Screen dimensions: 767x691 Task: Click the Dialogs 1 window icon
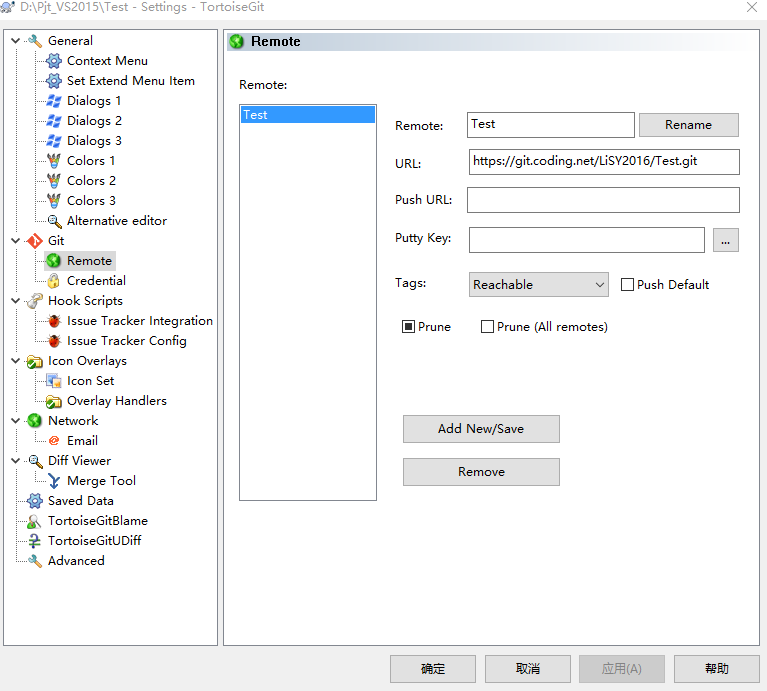click(54, 101)
